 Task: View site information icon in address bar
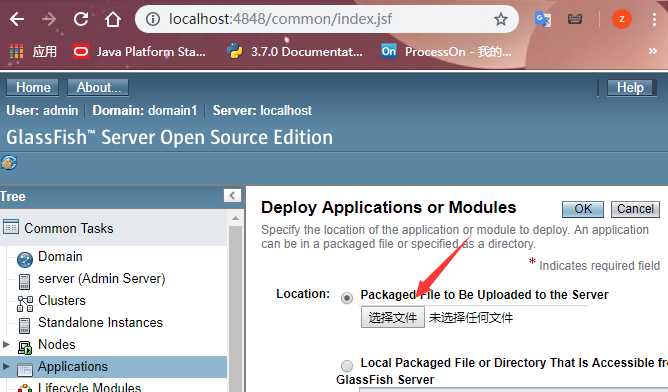(x=153, y=19)
